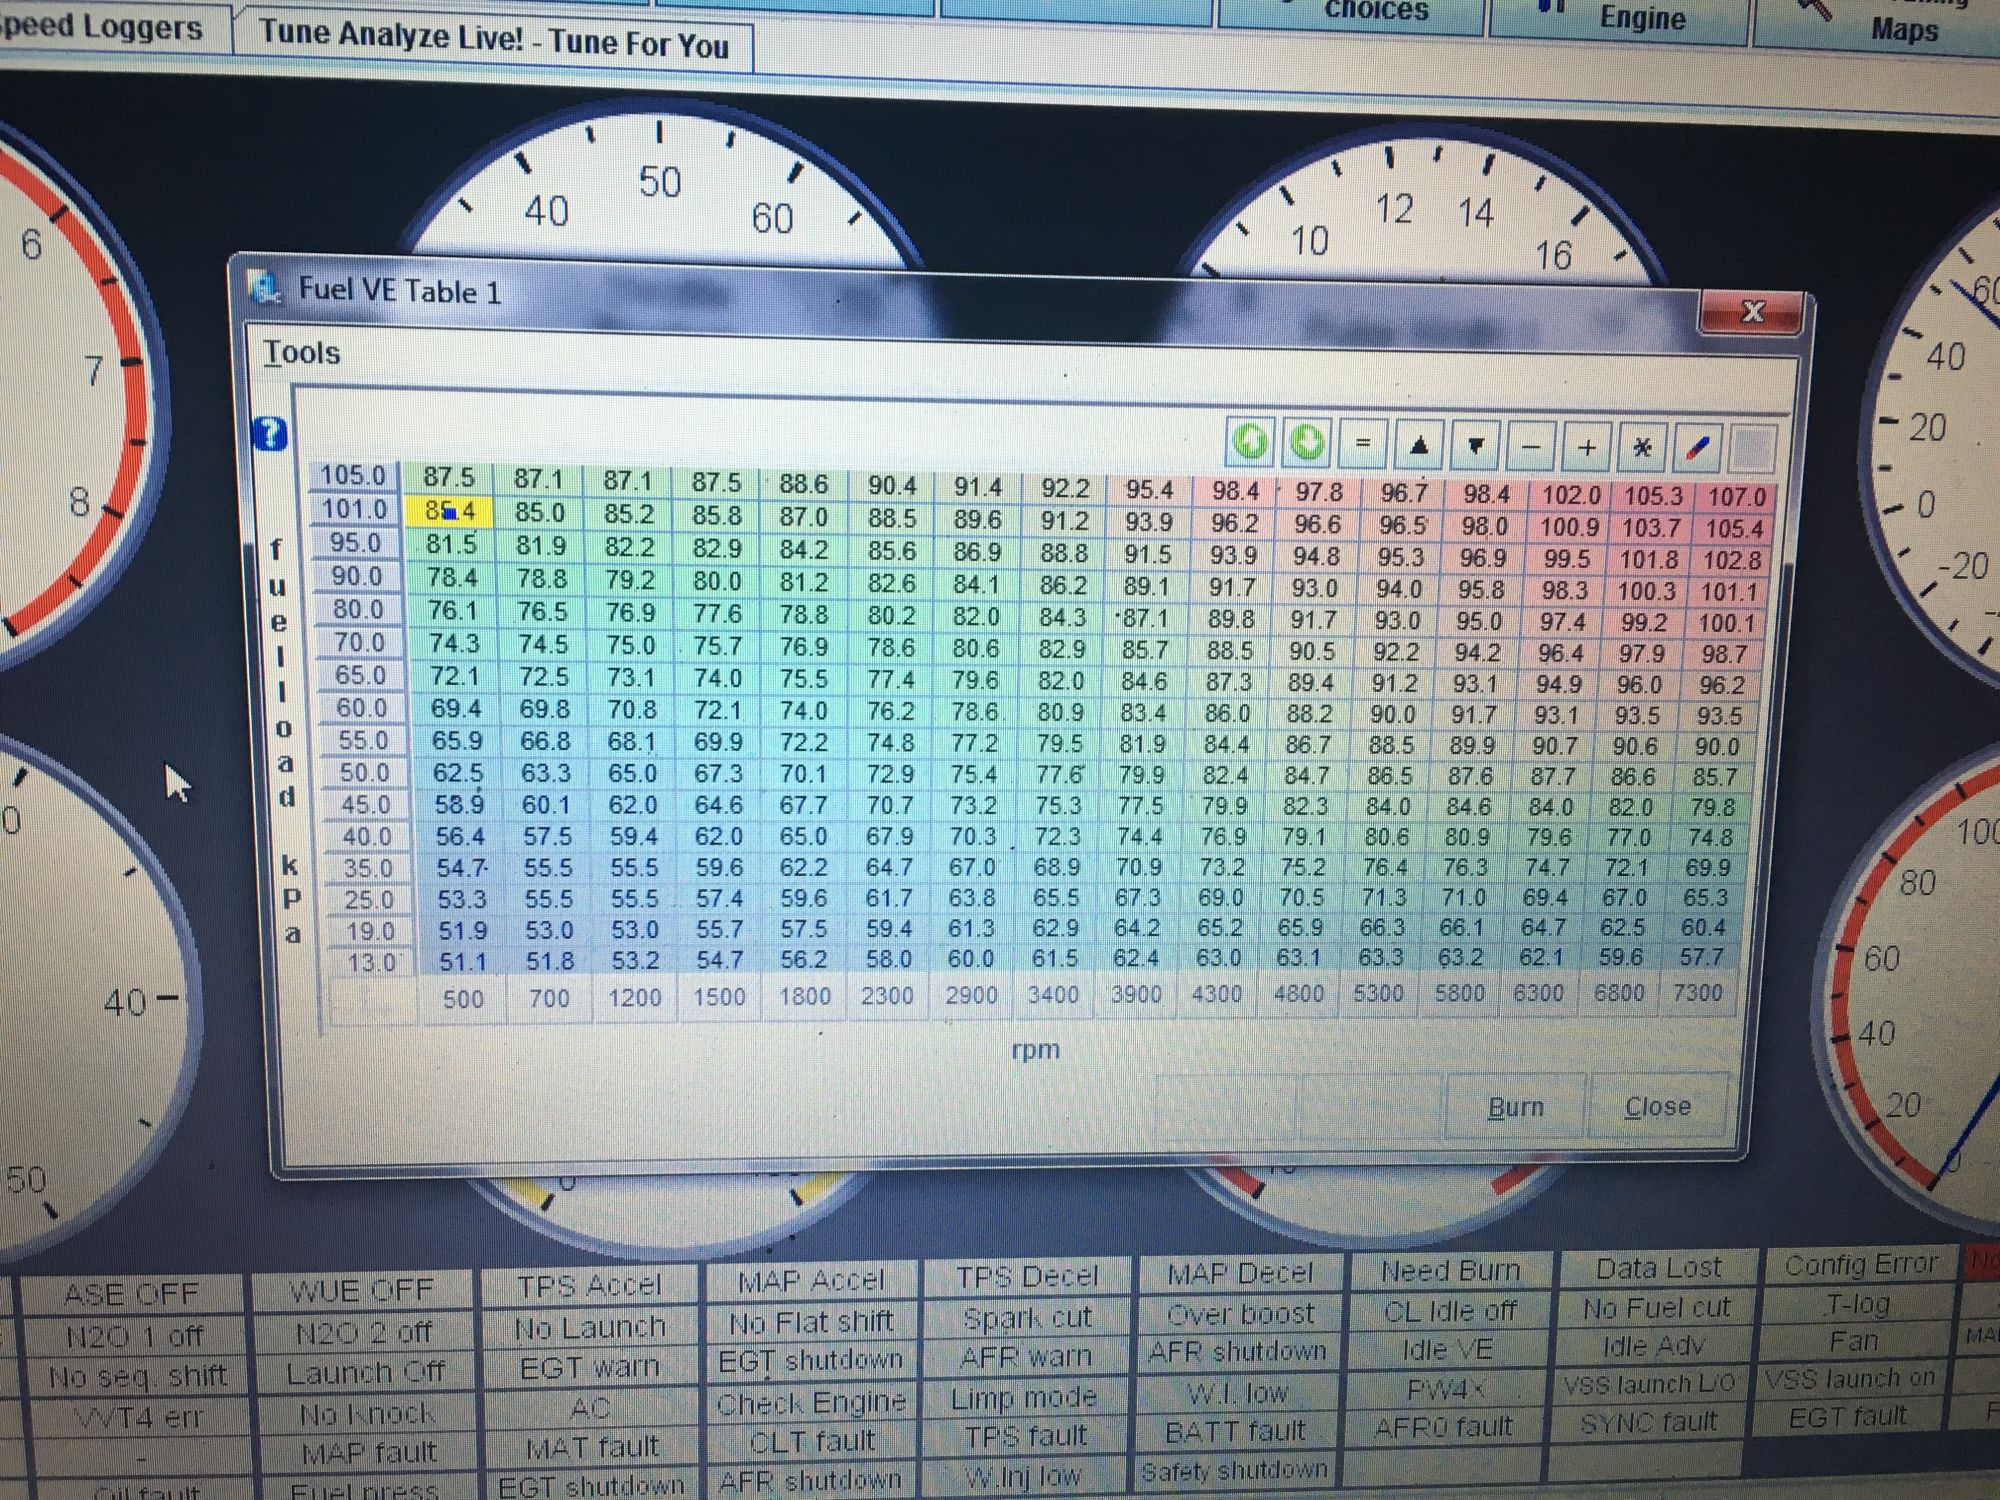Select the highlighted yellow VE cell
Image resolution: width=2000 pixels, height=1500 pixels.
click(x=450, y=512)
